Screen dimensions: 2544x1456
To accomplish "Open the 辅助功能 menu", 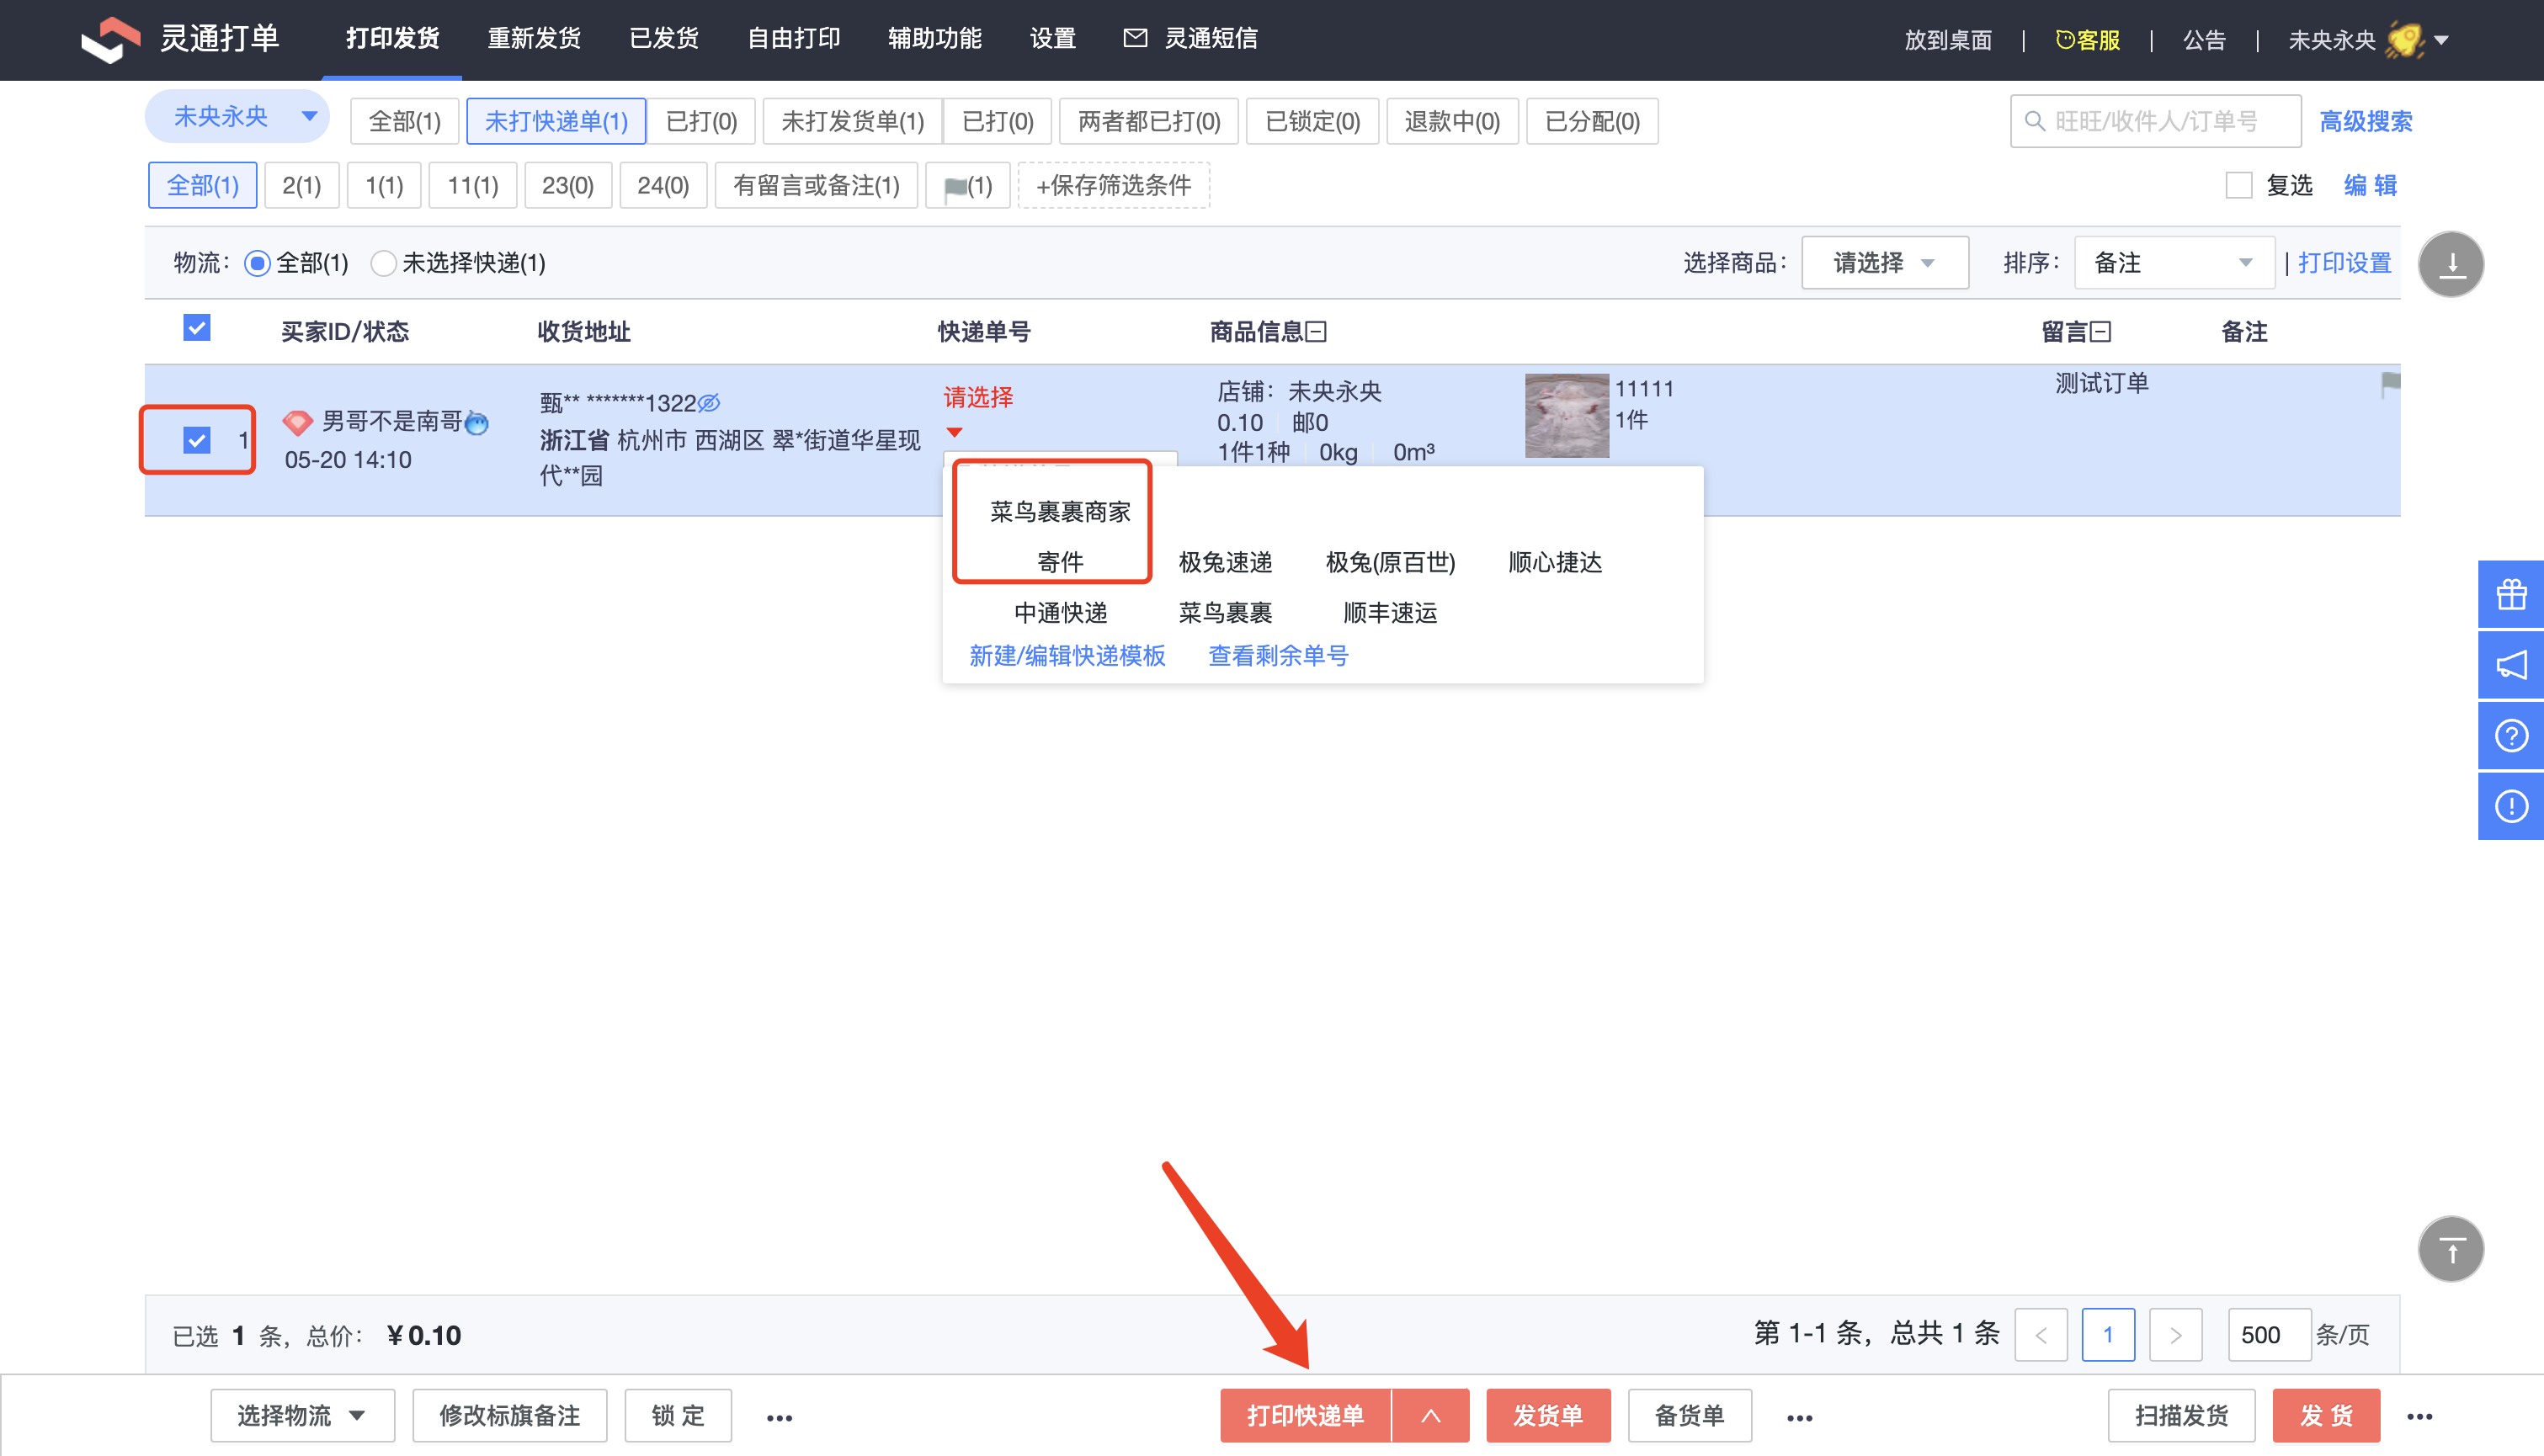I will pyautogui.click(x=935, y=38).
